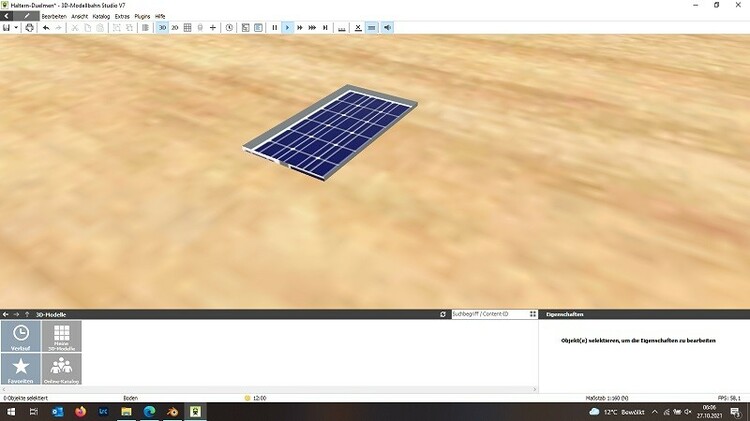Click the clock time settings icon
750x421 pixels.
(230, 28)
